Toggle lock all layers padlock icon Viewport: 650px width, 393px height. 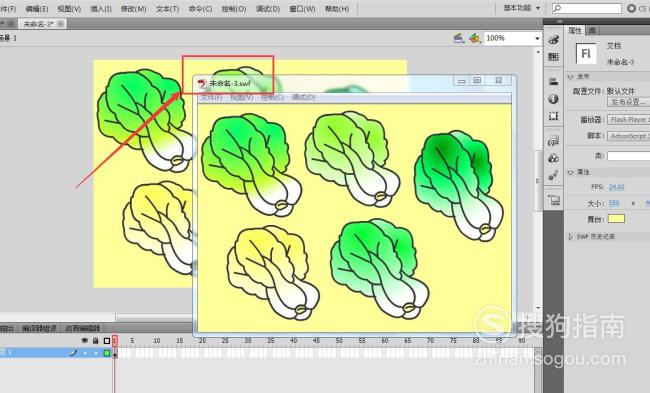(96, 341)
